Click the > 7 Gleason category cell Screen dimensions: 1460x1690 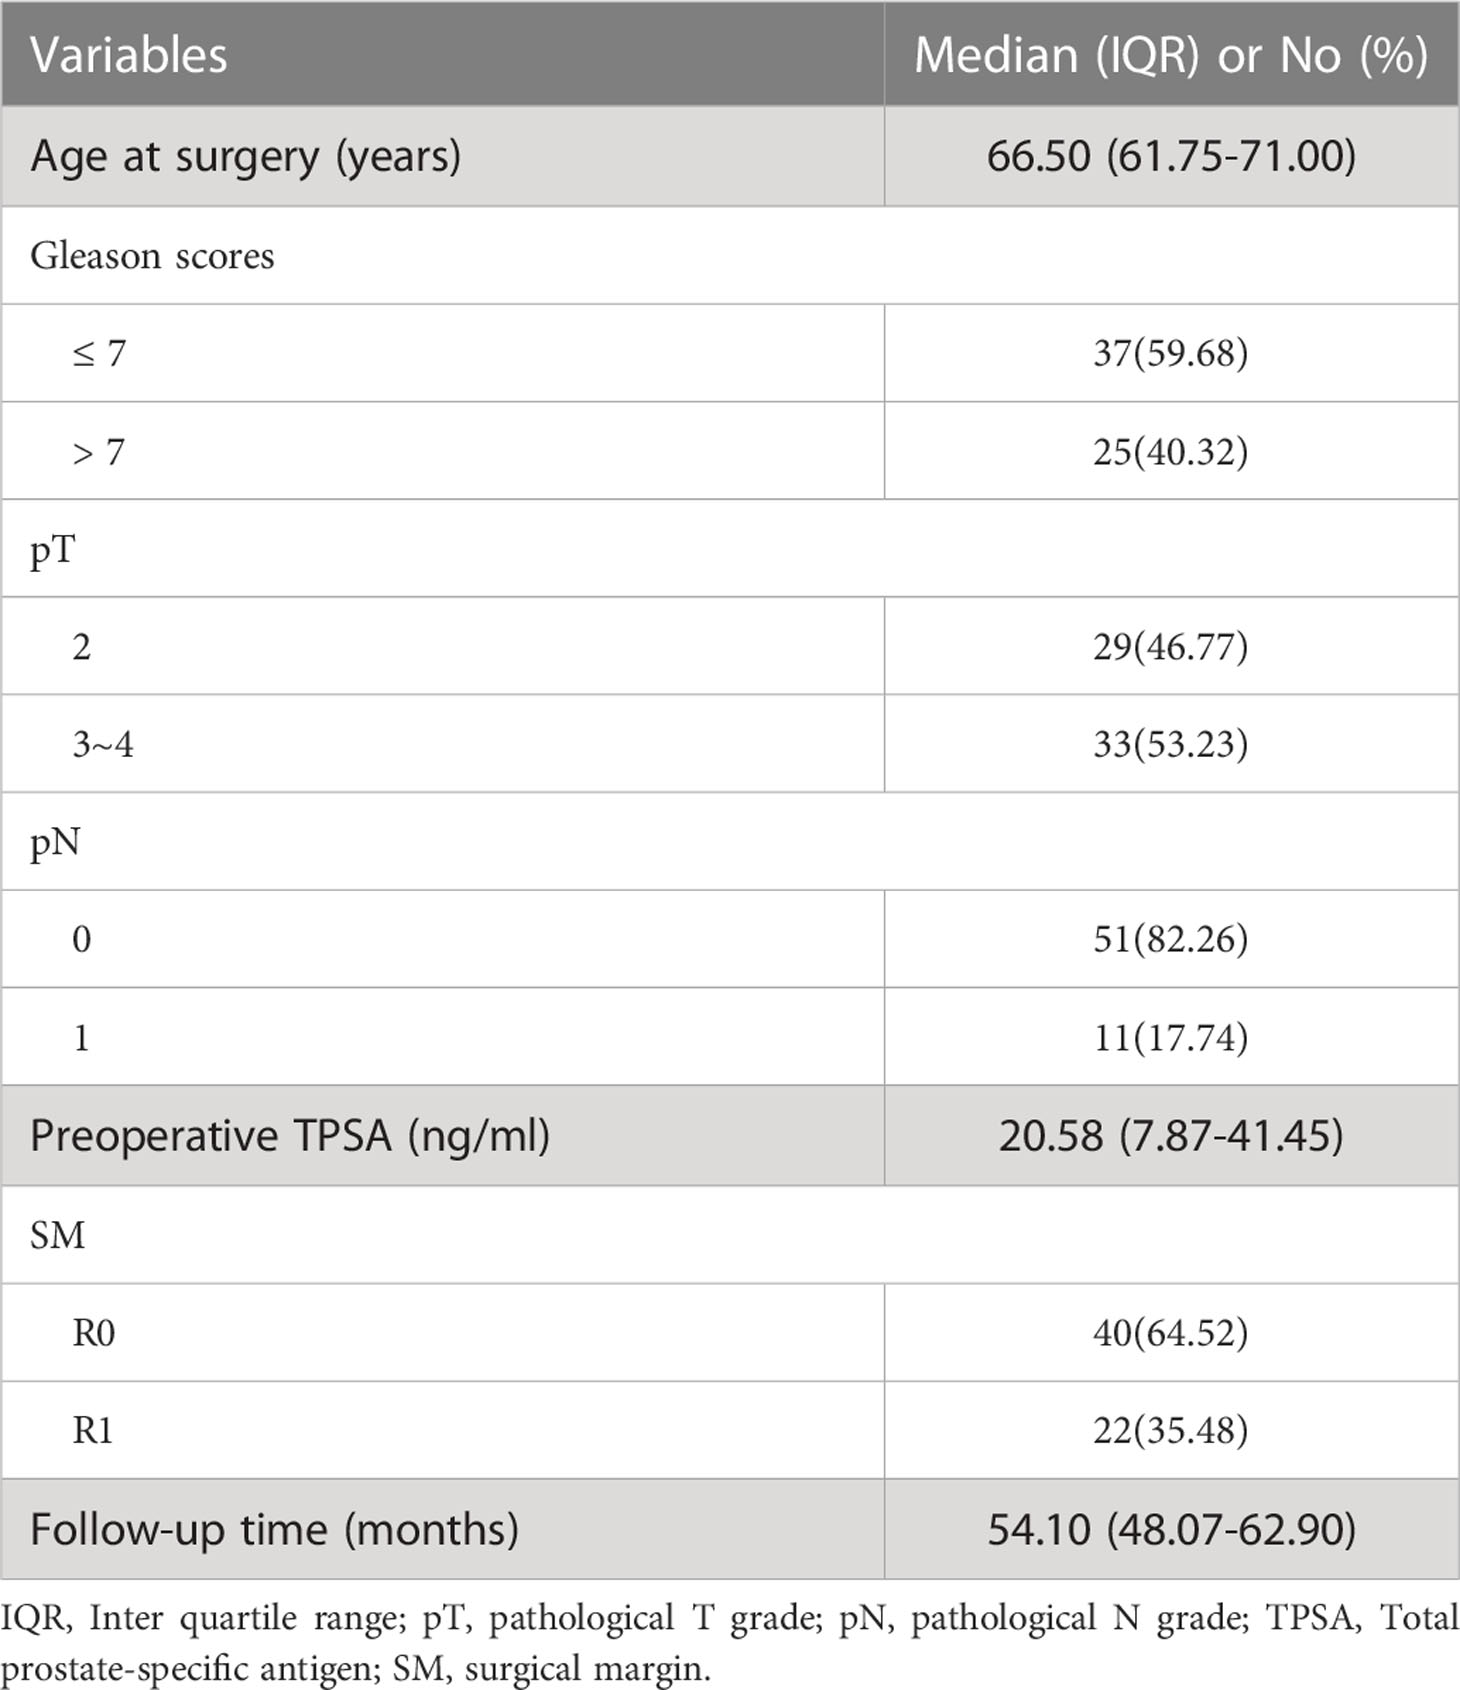pos(442,451)
